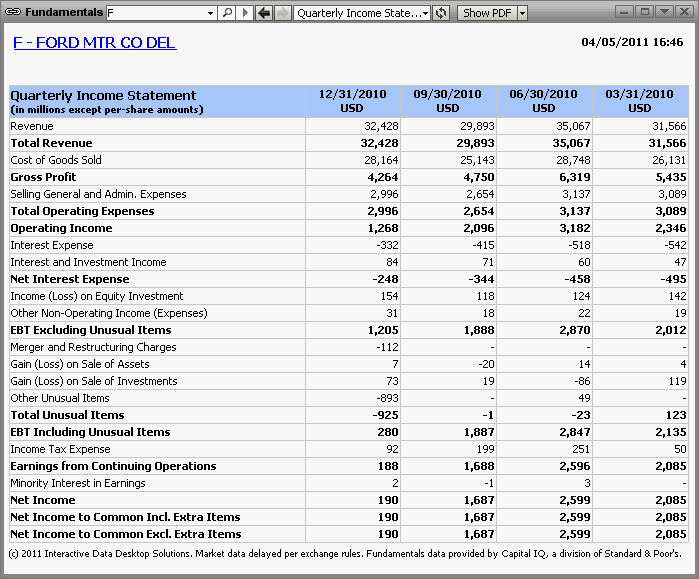This screenshot has height=579, width=699.
Task: Open the symbol entry dropdown arrow
Action: click(210, 13)
